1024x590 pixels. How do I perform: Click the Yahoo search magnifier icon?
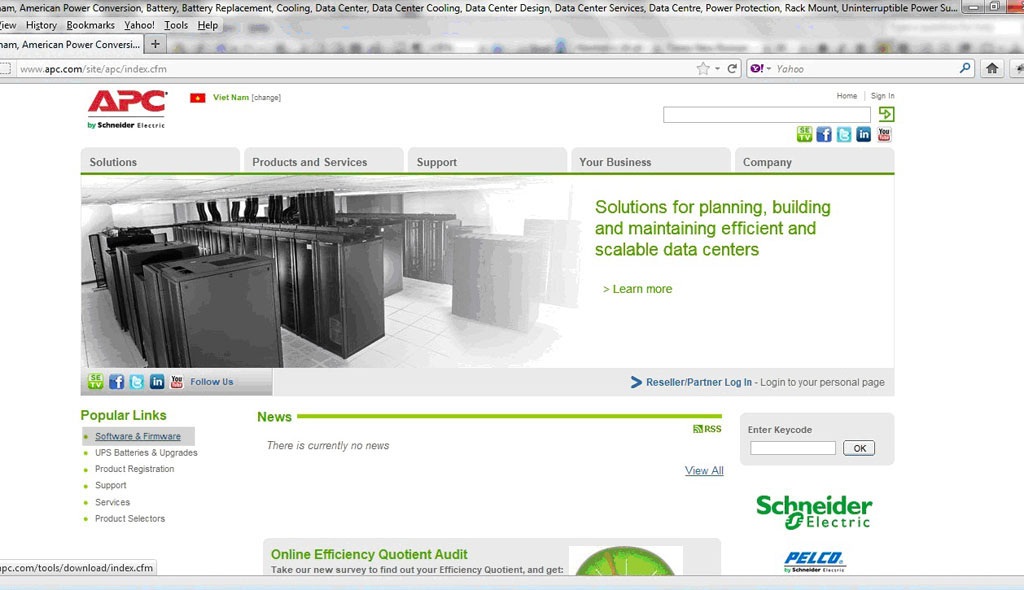pyautogui.click(x=965, y=68)
